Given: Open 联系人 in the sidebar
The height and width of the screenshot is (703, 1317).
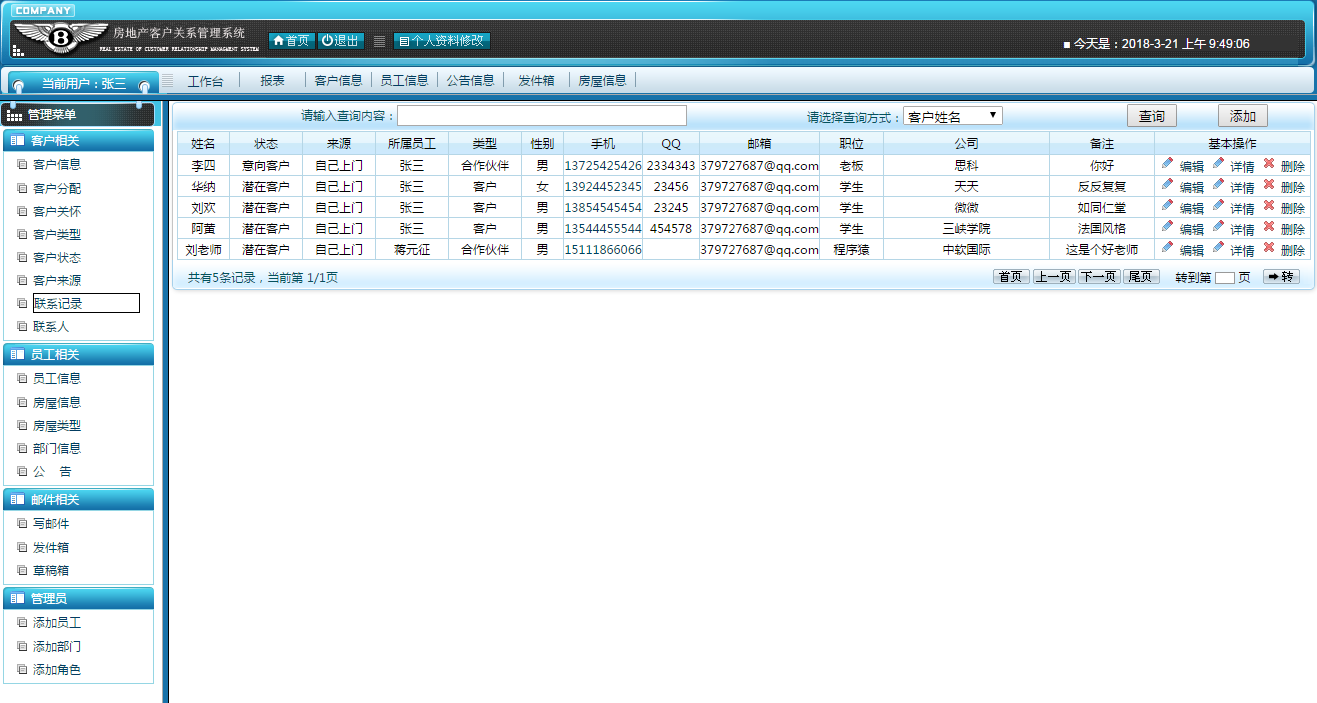Looking at the screenshot, I should pos(51,326).
